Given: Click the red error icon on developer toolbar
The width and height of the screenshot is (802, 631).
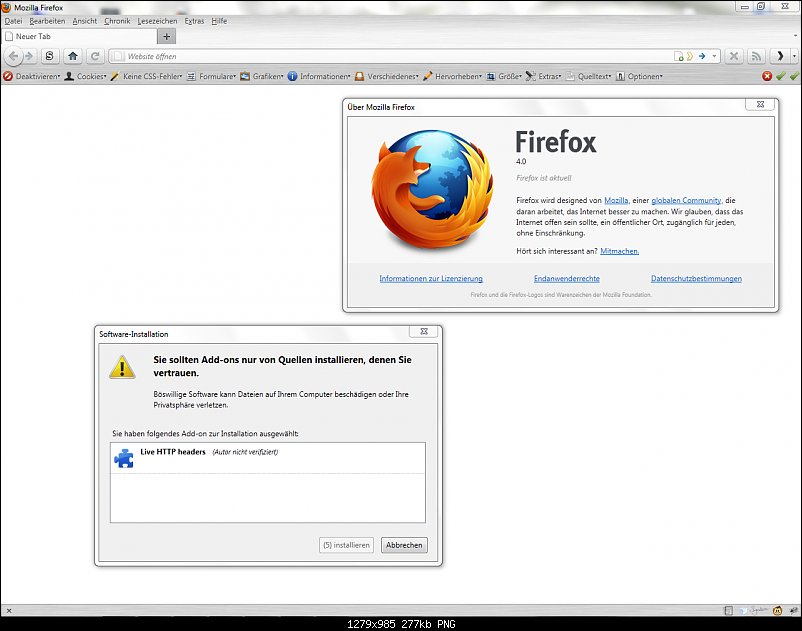Looking at the screenshot, I should pos(767,76).
